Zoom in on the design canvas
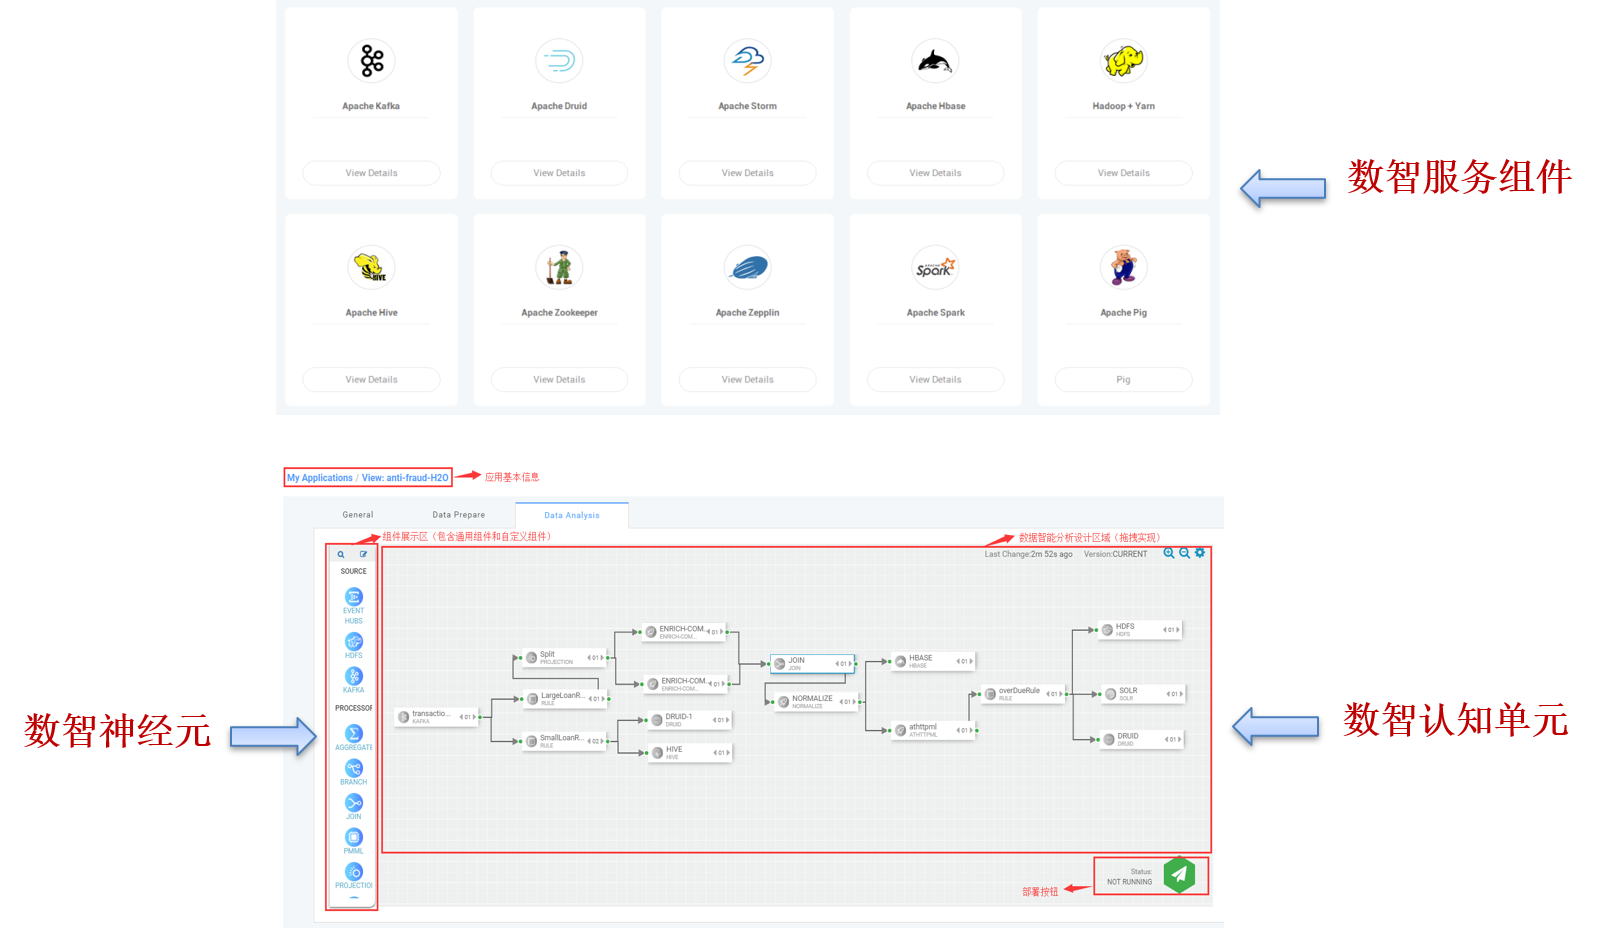 tap(1169, 553)
